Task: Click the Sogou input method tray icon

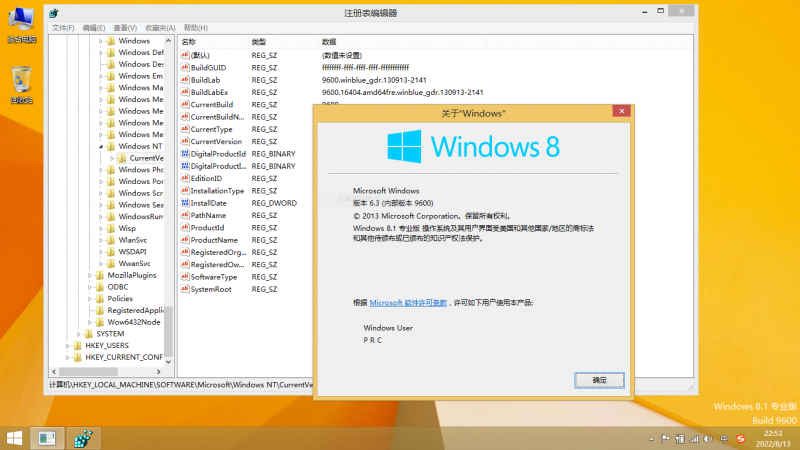Action: click(741, 439)
